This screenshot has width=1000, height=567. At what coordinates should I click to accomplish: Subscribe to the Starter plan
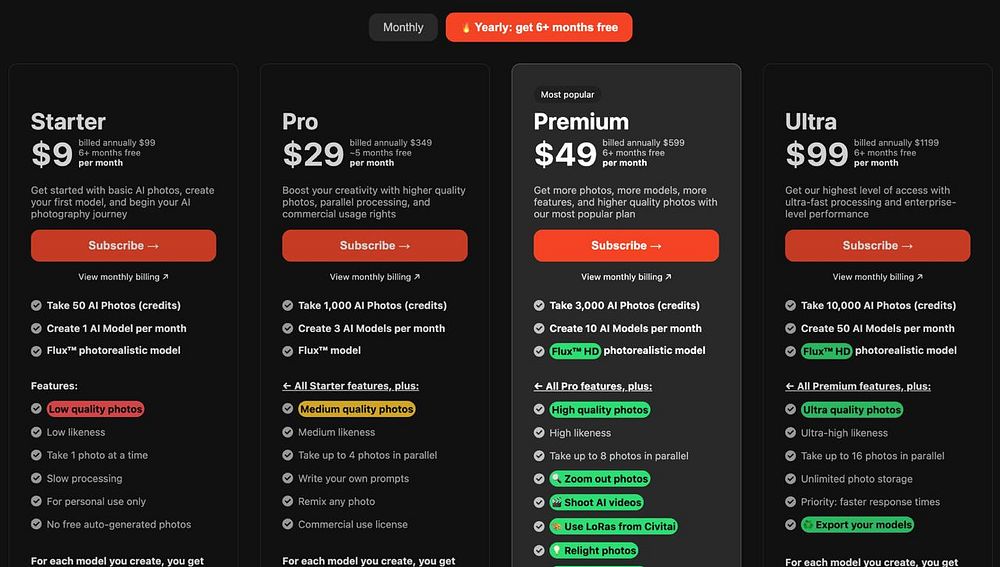tap(123, 246)
